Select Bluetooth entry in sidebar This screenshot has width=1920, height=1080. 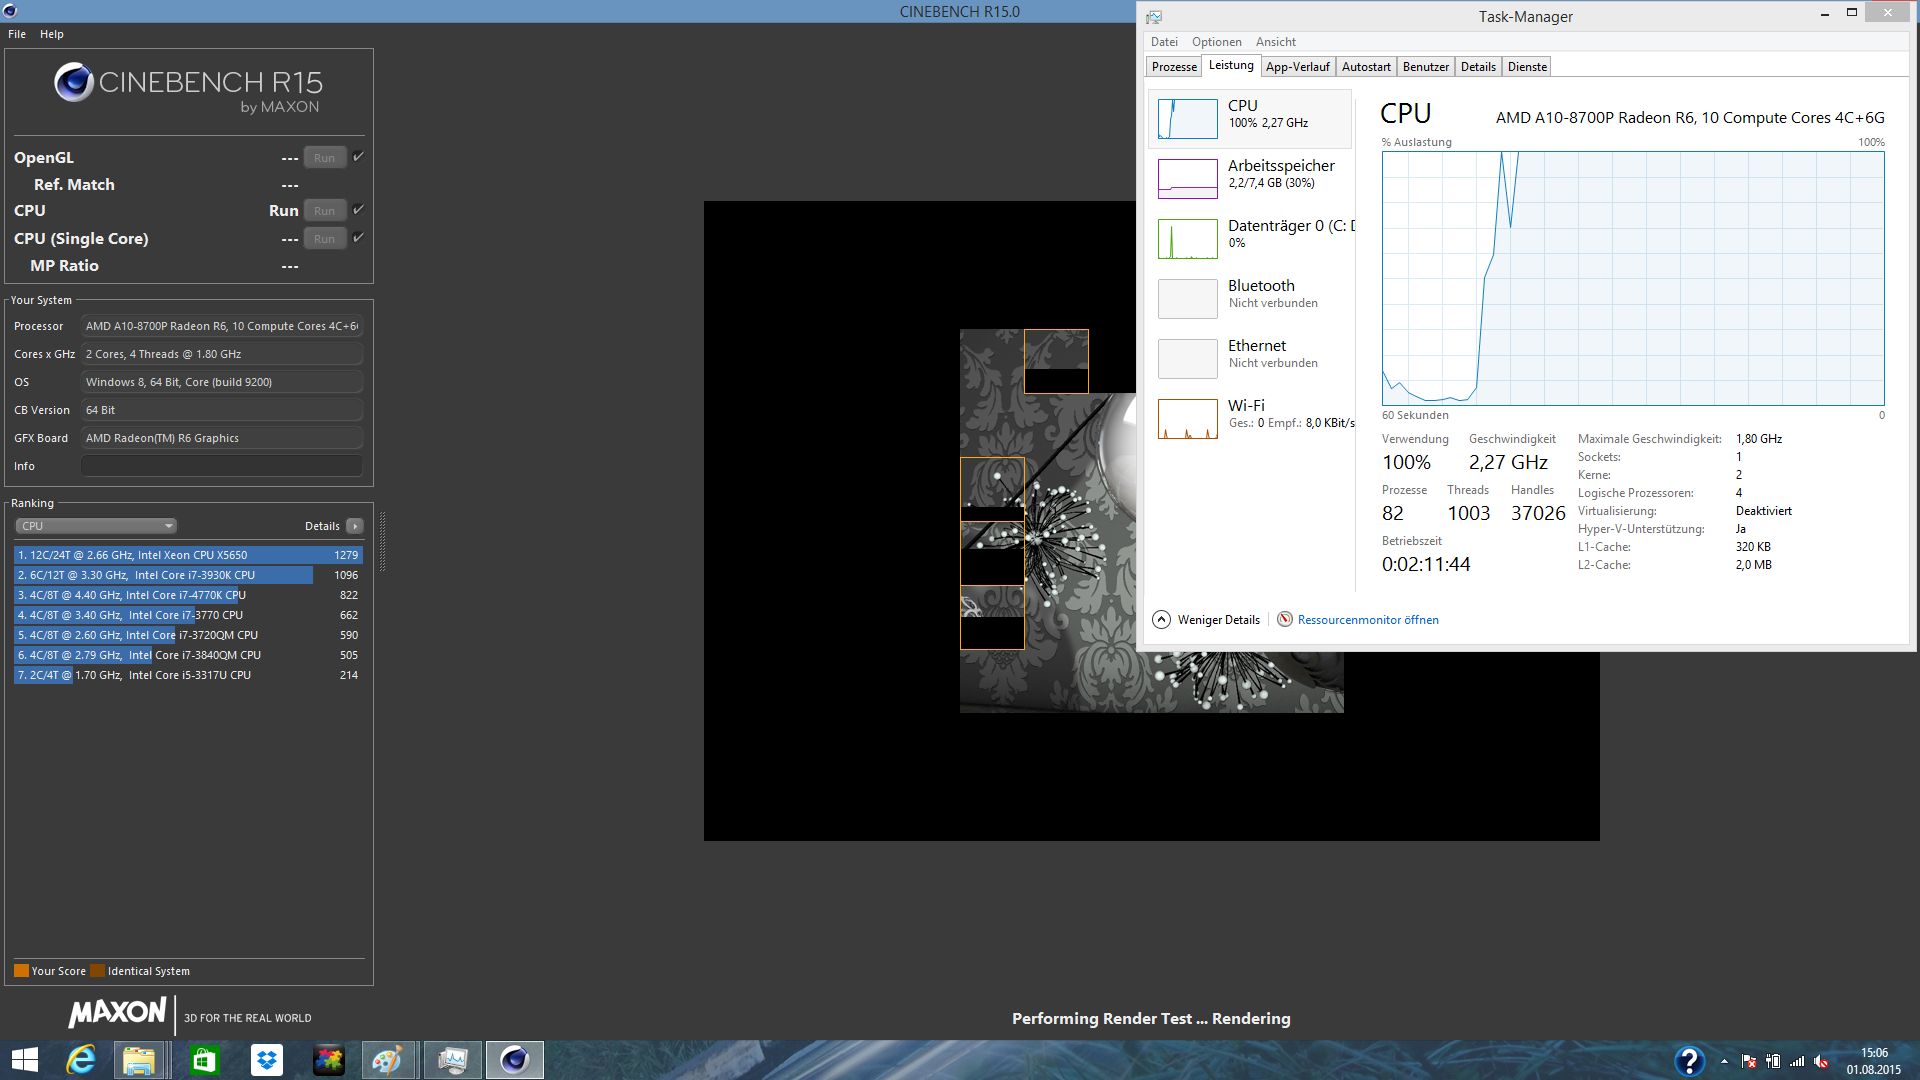[1251, 299]
